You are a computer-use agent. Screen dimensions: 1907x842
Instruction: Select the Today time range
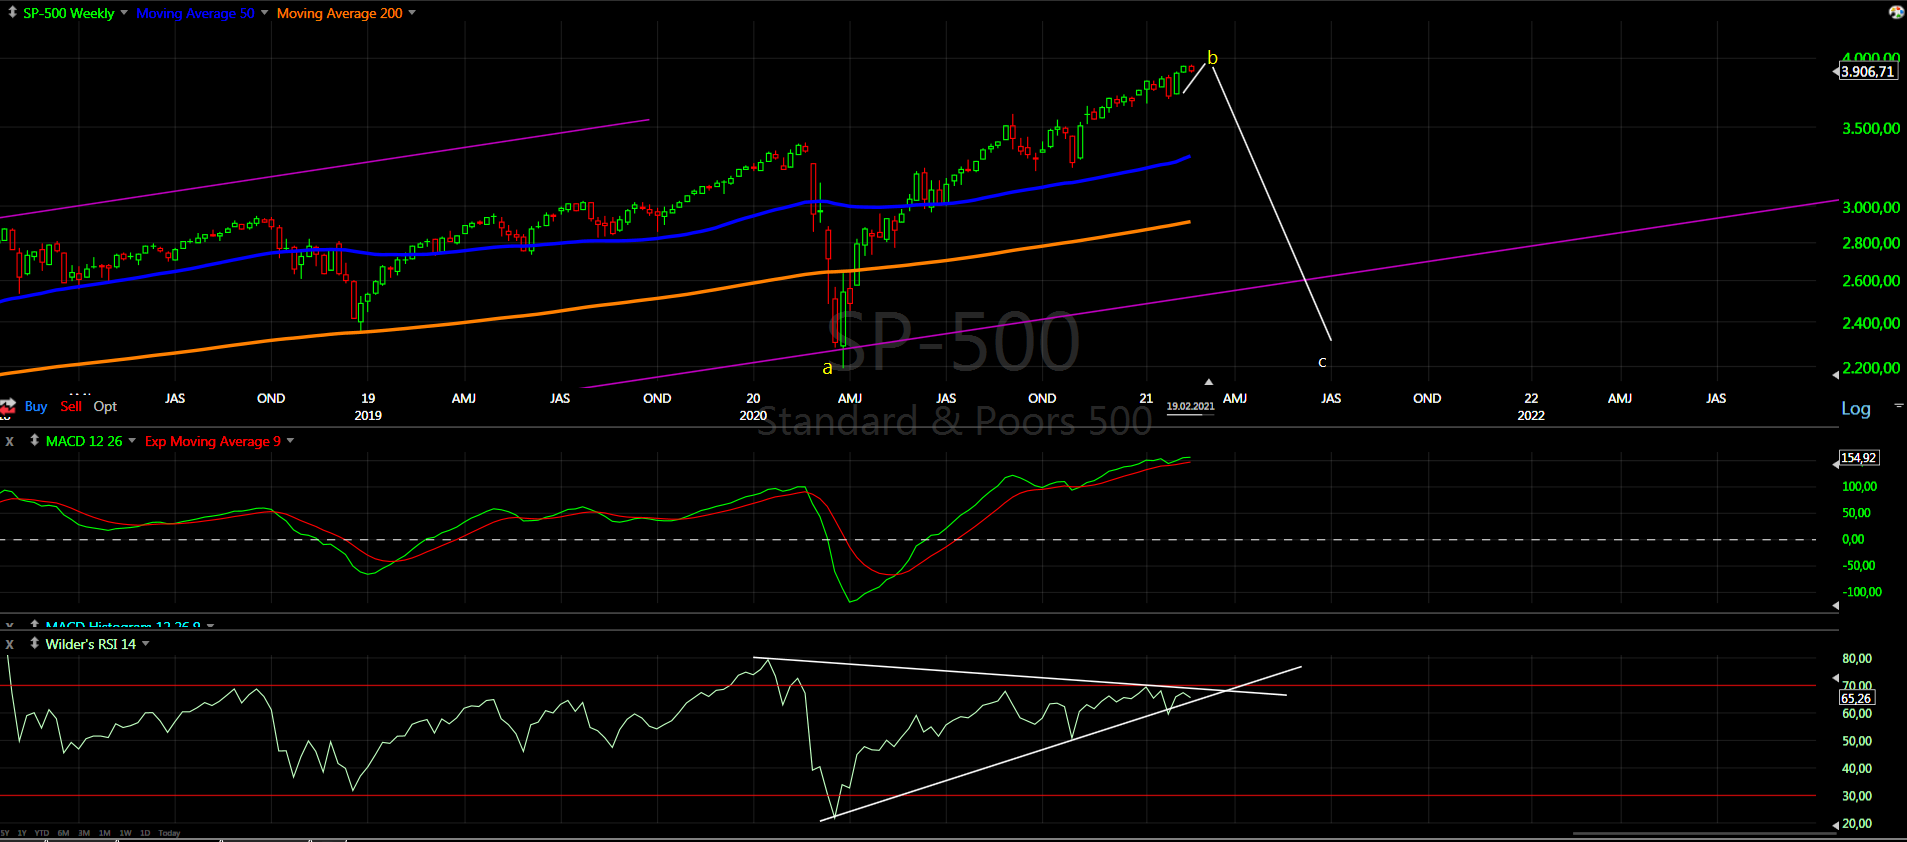coord(169,833)
